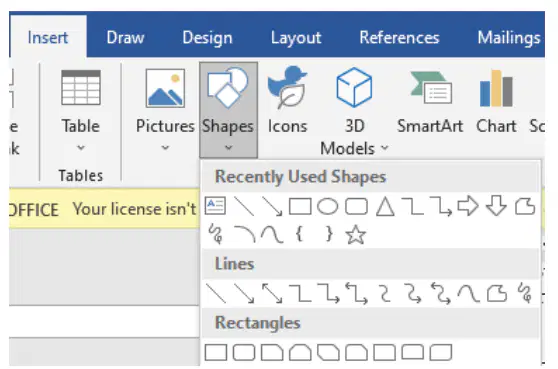Pick Scribble in Recently Used Shapes
558x369 pixels.
[x=215, y=234]
